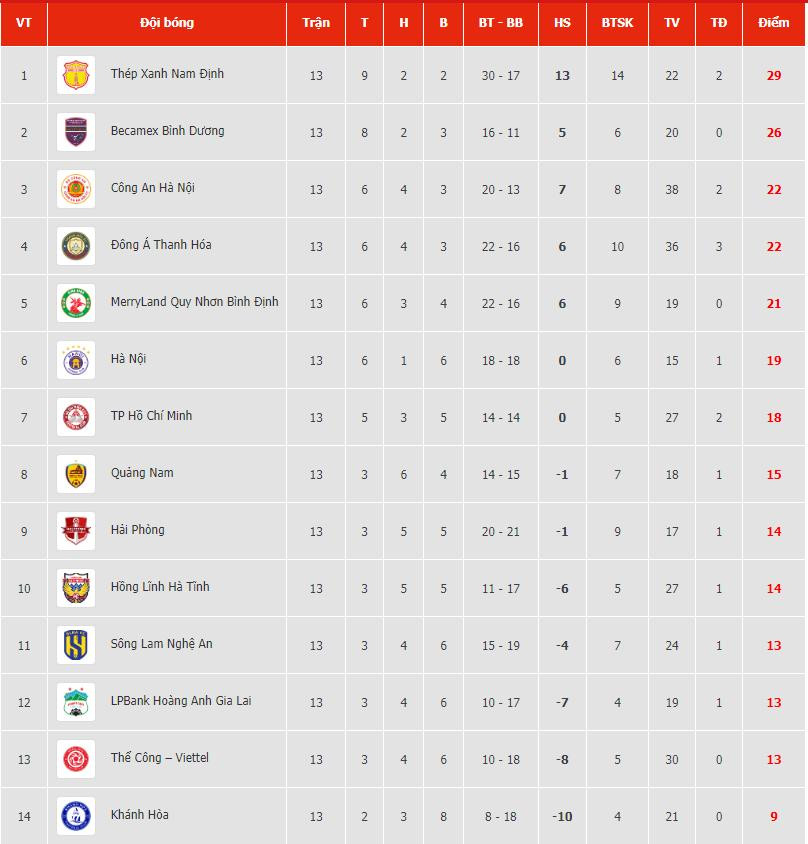Click the Sông Lam Nghệ An club logo
Viewport: 808px width, 844px height.
coord(76,645)
